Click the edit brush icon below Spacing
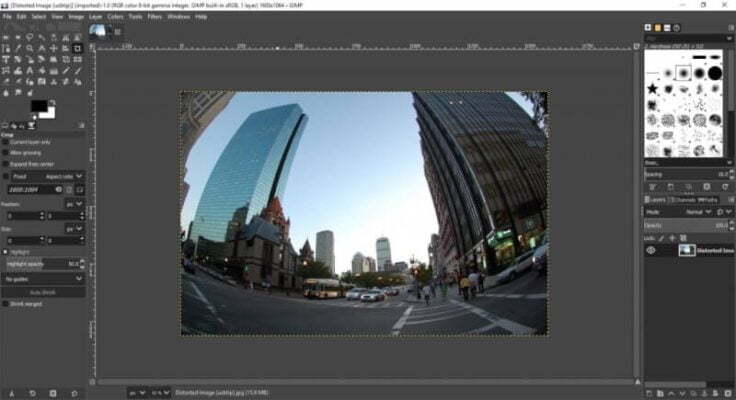 [x=652, y=187]
